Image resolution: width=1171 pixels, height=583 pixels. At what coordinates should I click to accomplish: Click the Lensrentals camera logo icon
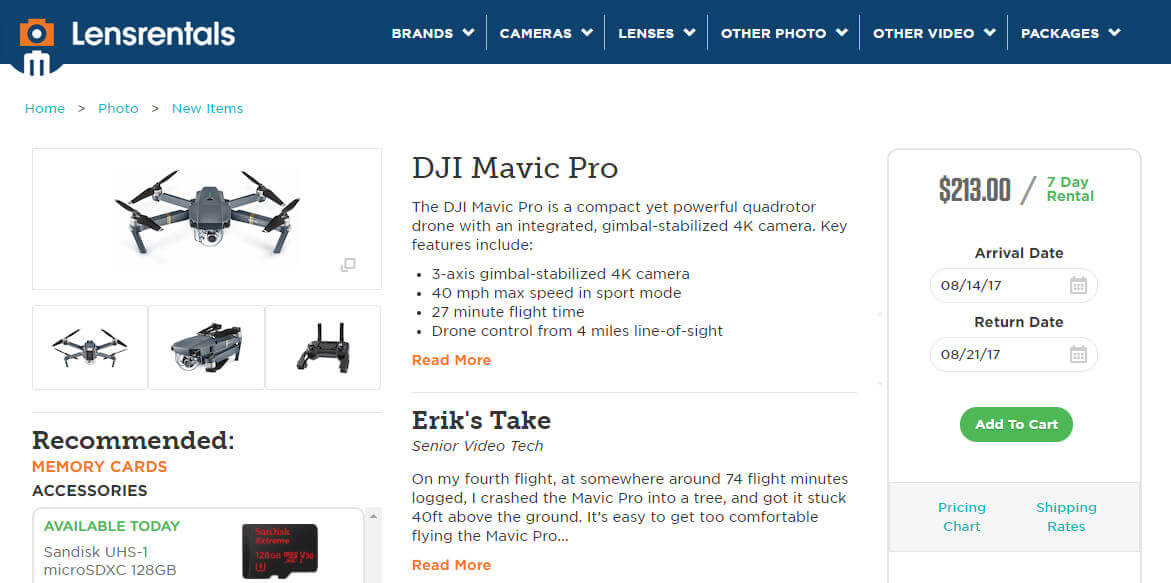37,46
